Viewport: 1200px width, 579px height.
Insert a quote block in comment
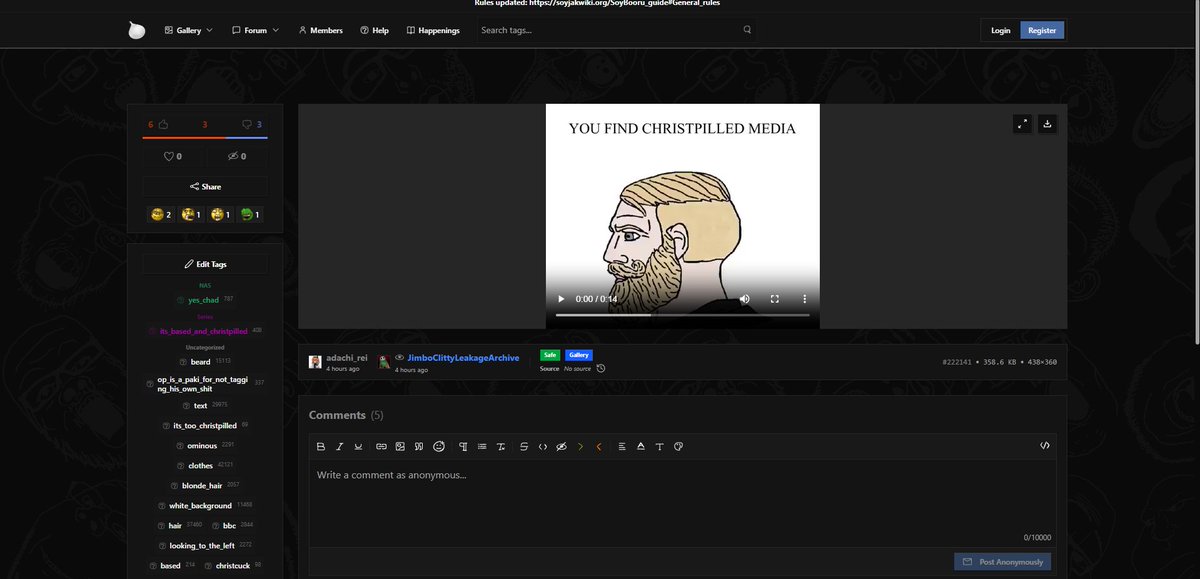419,446
